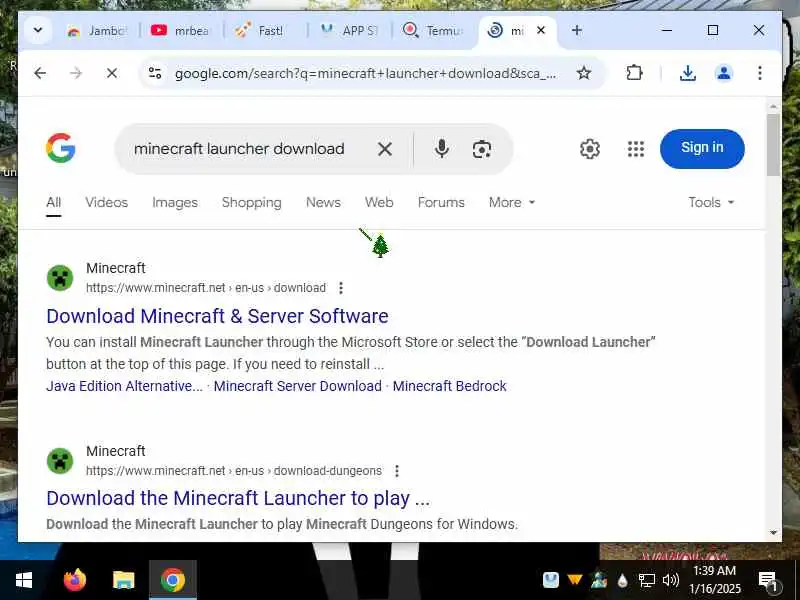This screenshot has height=600, width=800.
Task: Stop loading the page
Action: pyautogui.click(x=112, y=73)
